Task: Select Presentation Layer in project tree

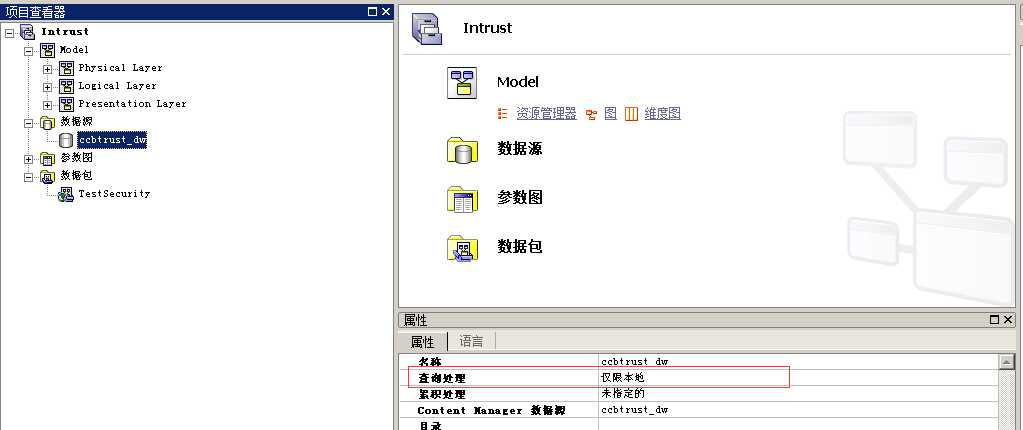Action: click(x=132, y=104)
